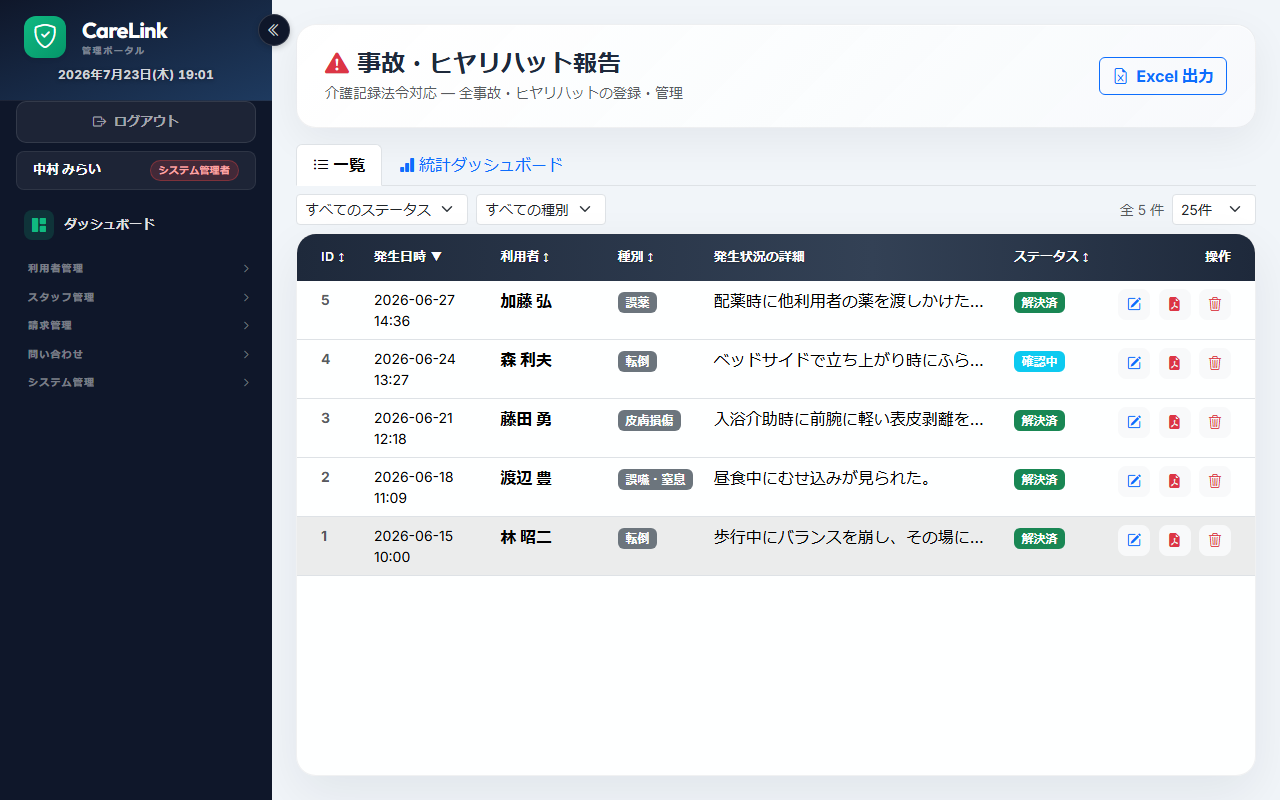Sort table by ステータス column
The height and width of the screenshot is (800, 1280).
click(x=1051, y=257)
